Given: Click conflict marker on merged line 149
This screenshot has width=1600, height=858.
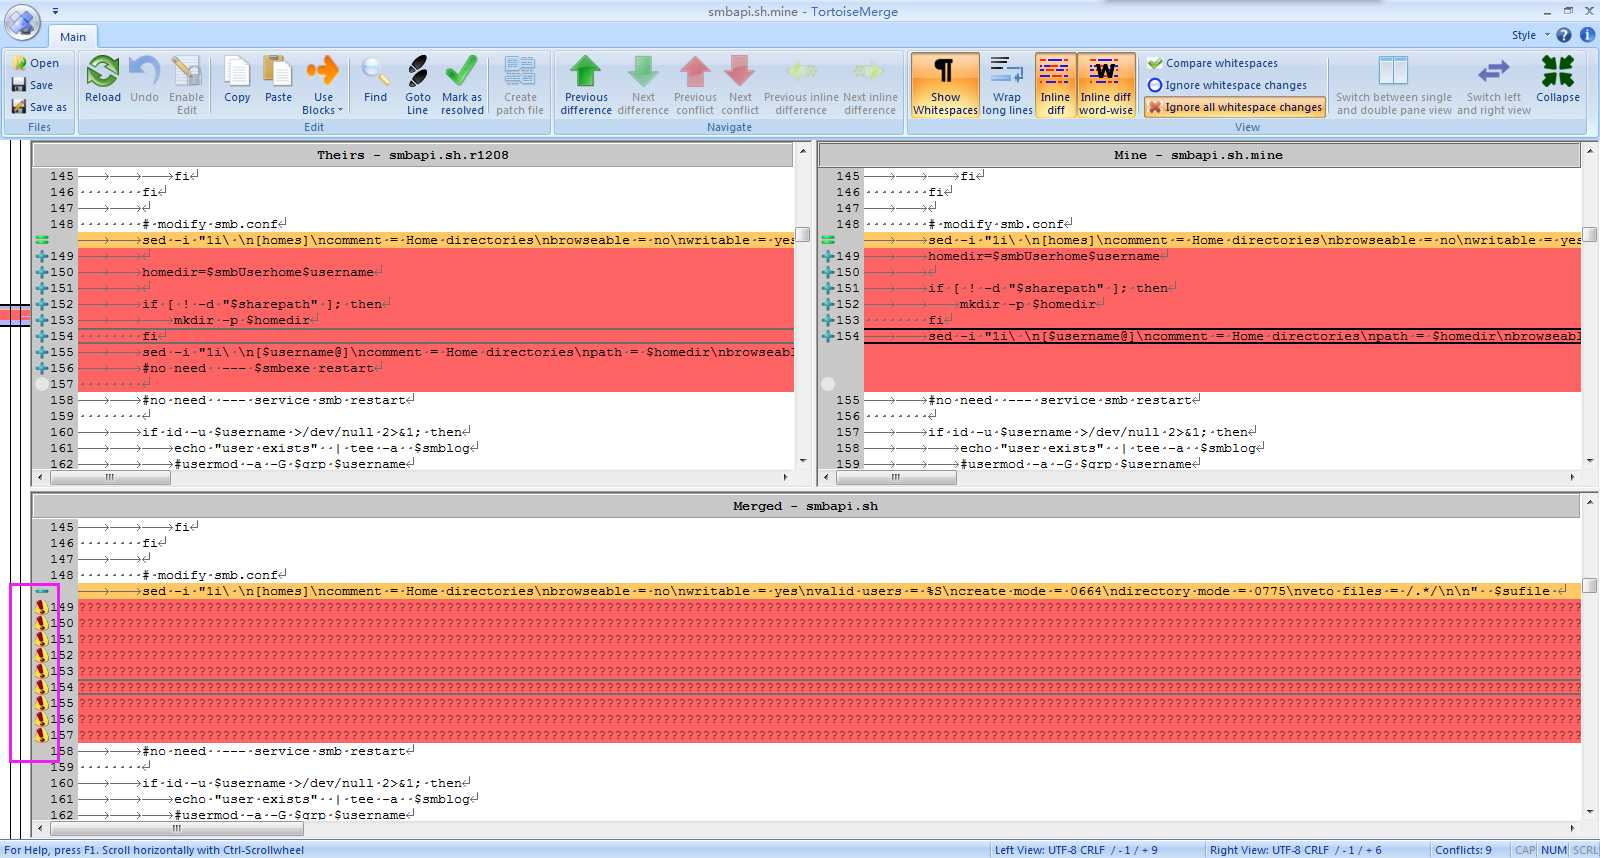Looking at the screenshot, I should pos(41,607).
